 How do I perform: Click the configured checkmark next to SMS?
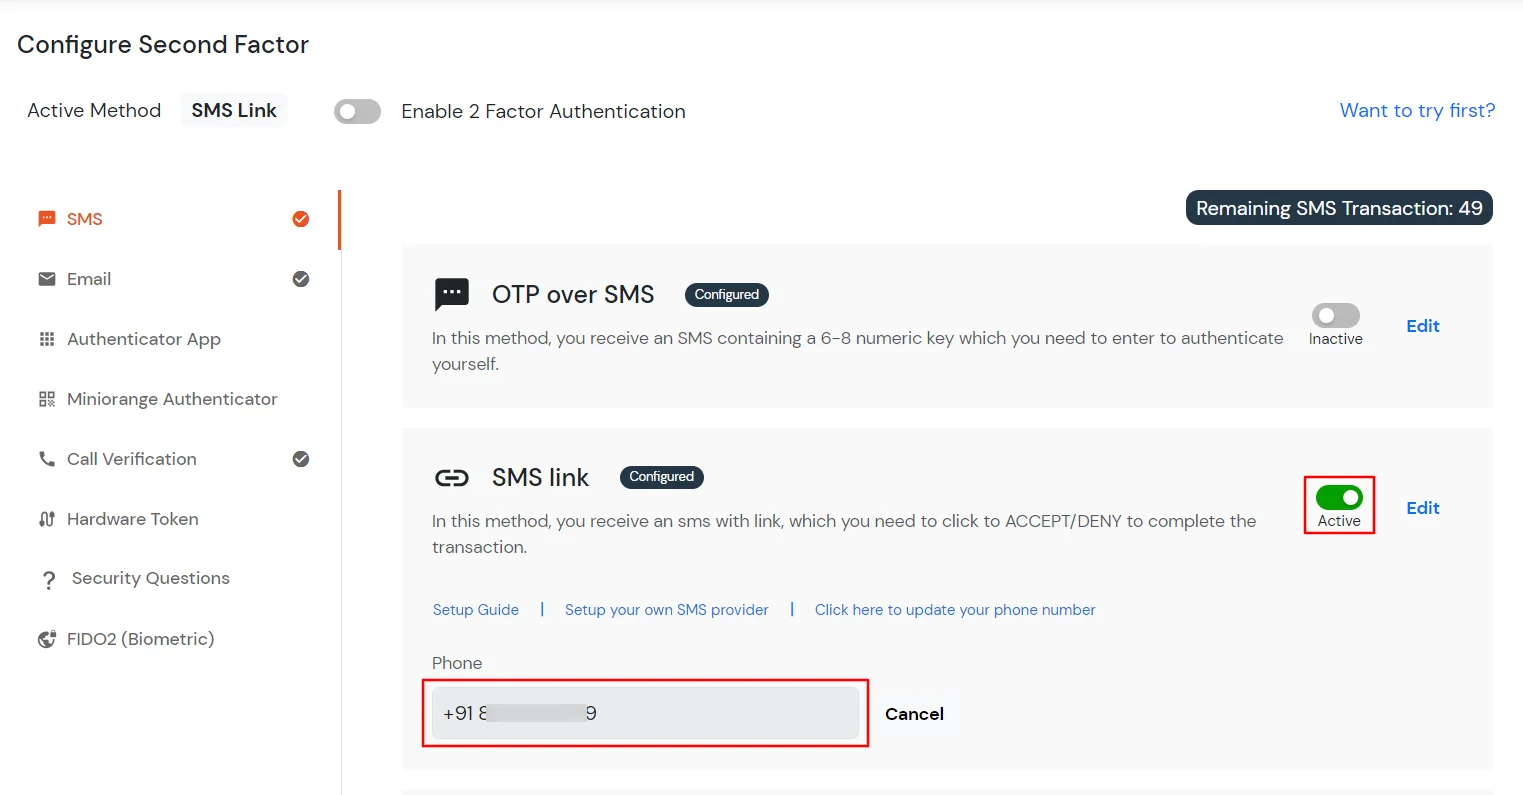[x=301, y=218]
